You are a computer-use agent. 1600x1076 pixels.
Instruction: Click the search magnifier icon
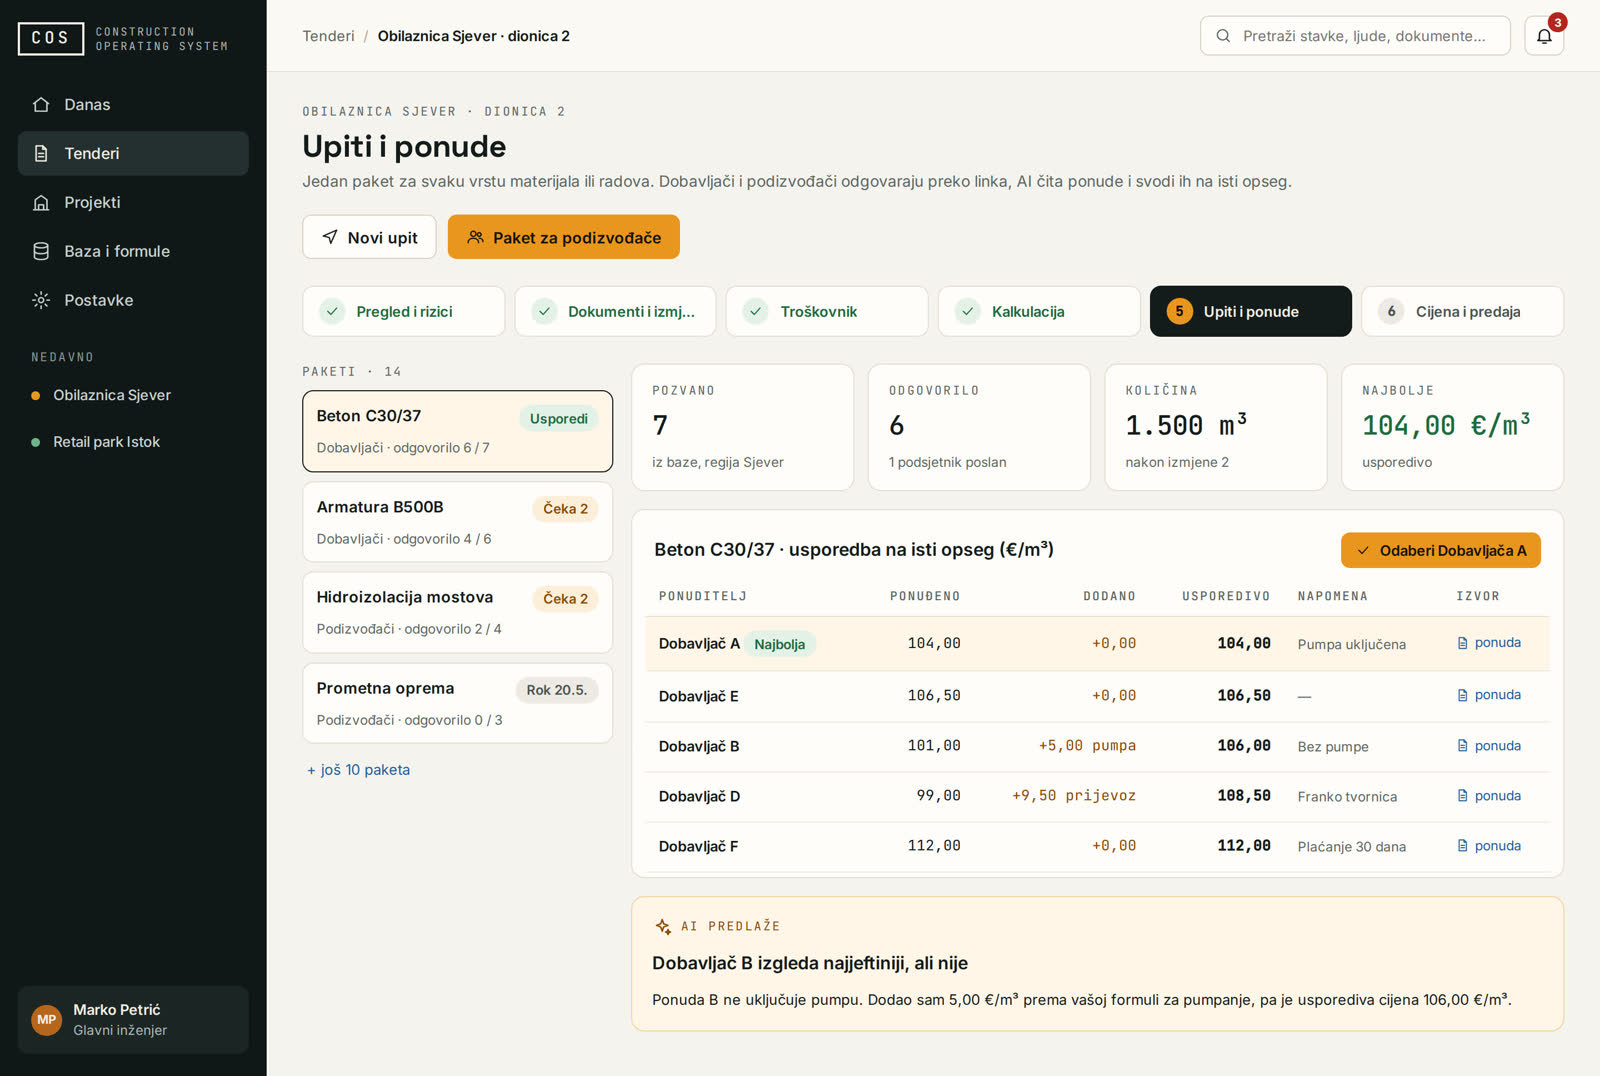tap(1223, 36)
